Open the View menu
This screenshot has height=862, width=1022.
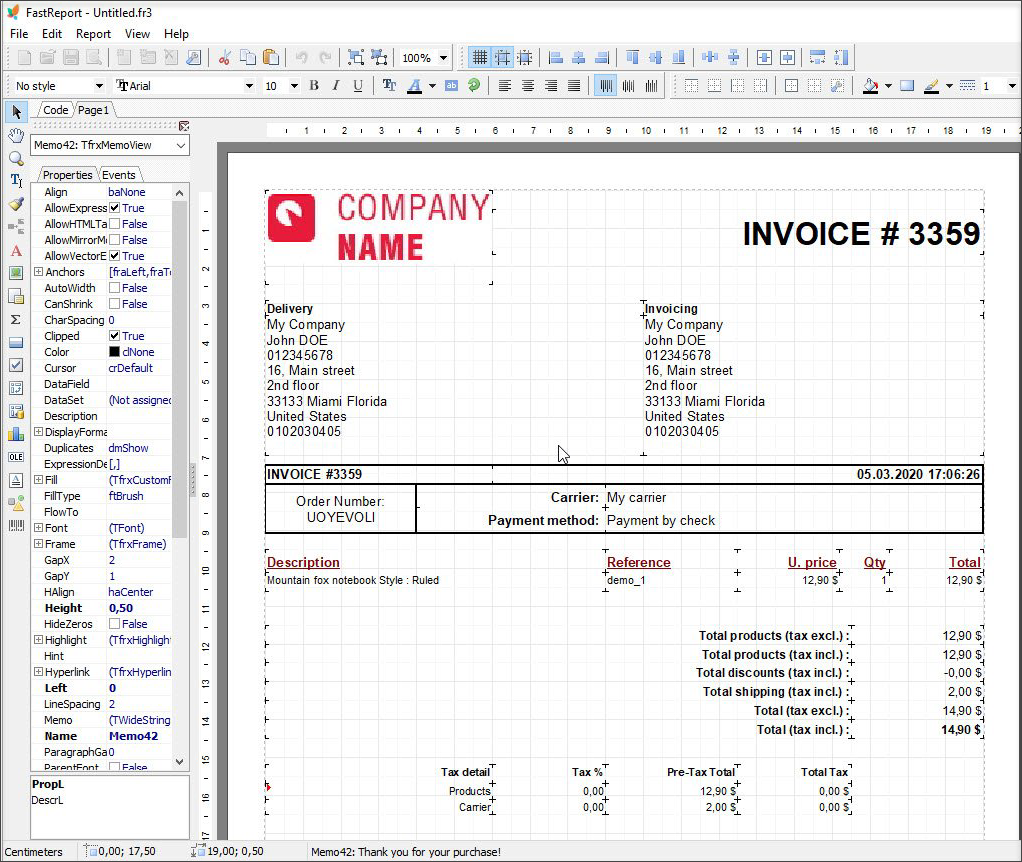coord(138,34)
